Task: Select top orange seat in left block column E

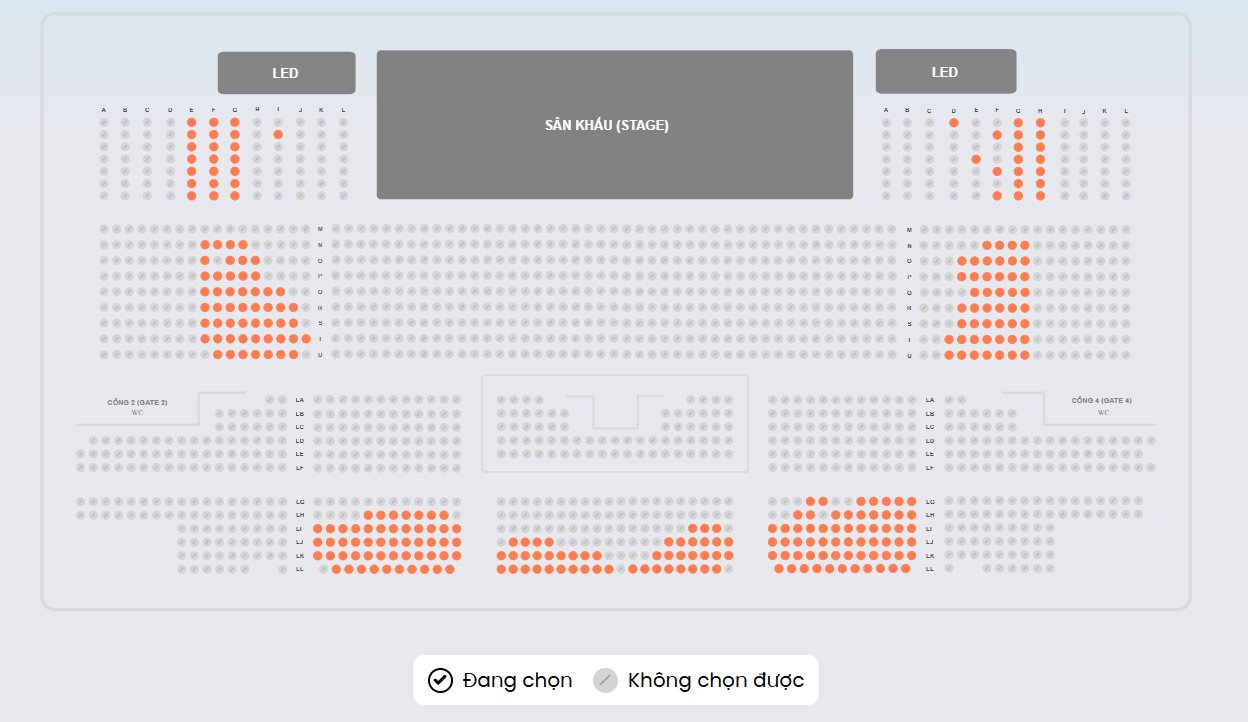Action: 191,122
